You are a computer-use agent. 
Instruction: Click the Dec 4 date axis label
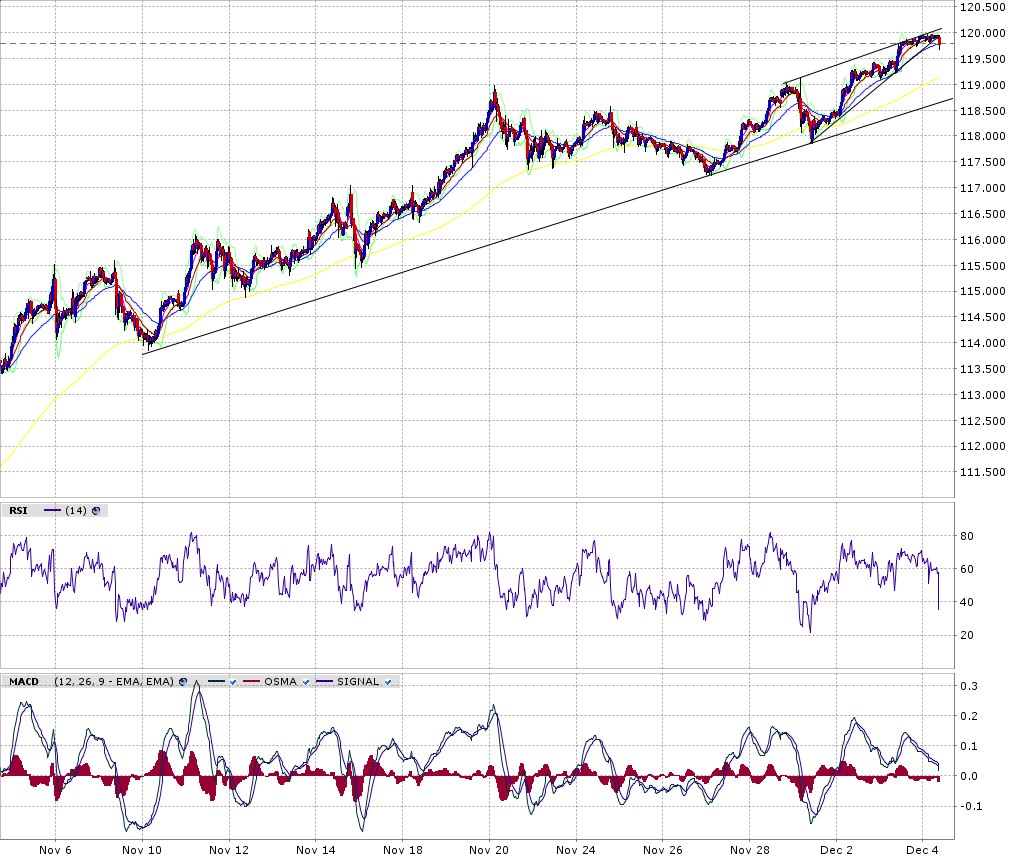click(923, 850)
